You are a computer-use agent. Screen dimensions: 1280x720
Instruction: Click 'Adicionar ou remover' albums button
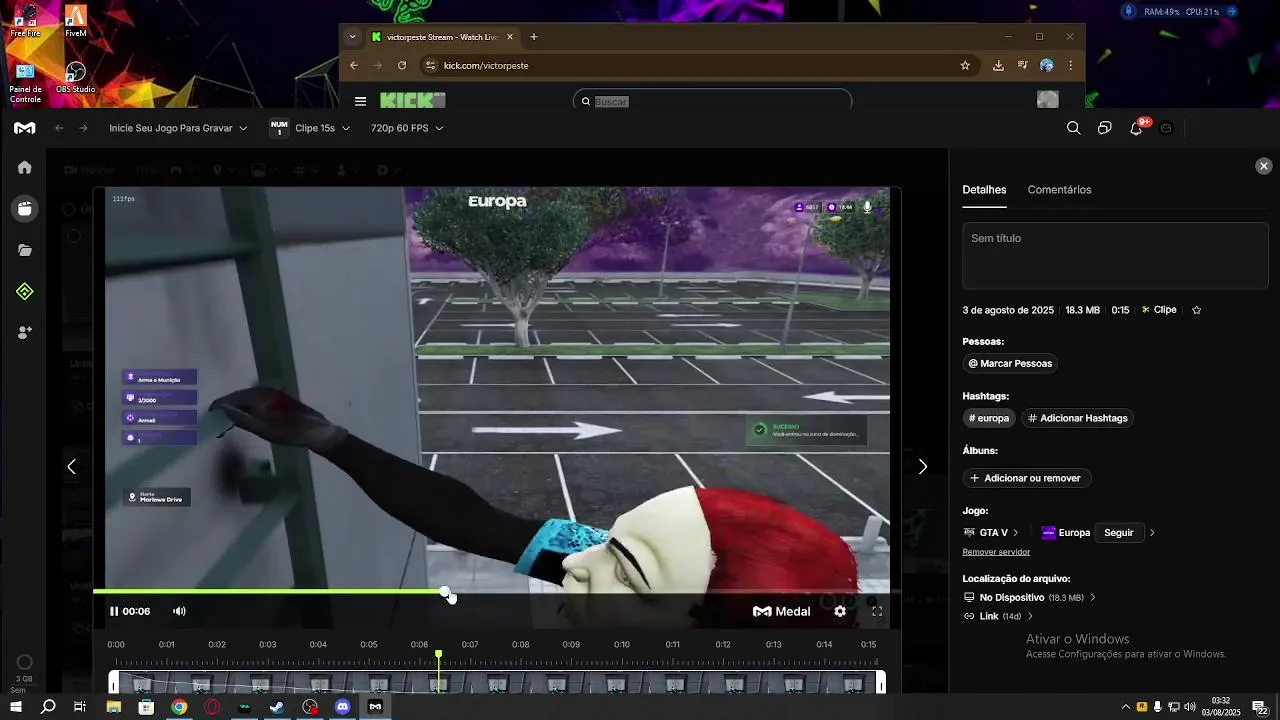point(1026,478)
